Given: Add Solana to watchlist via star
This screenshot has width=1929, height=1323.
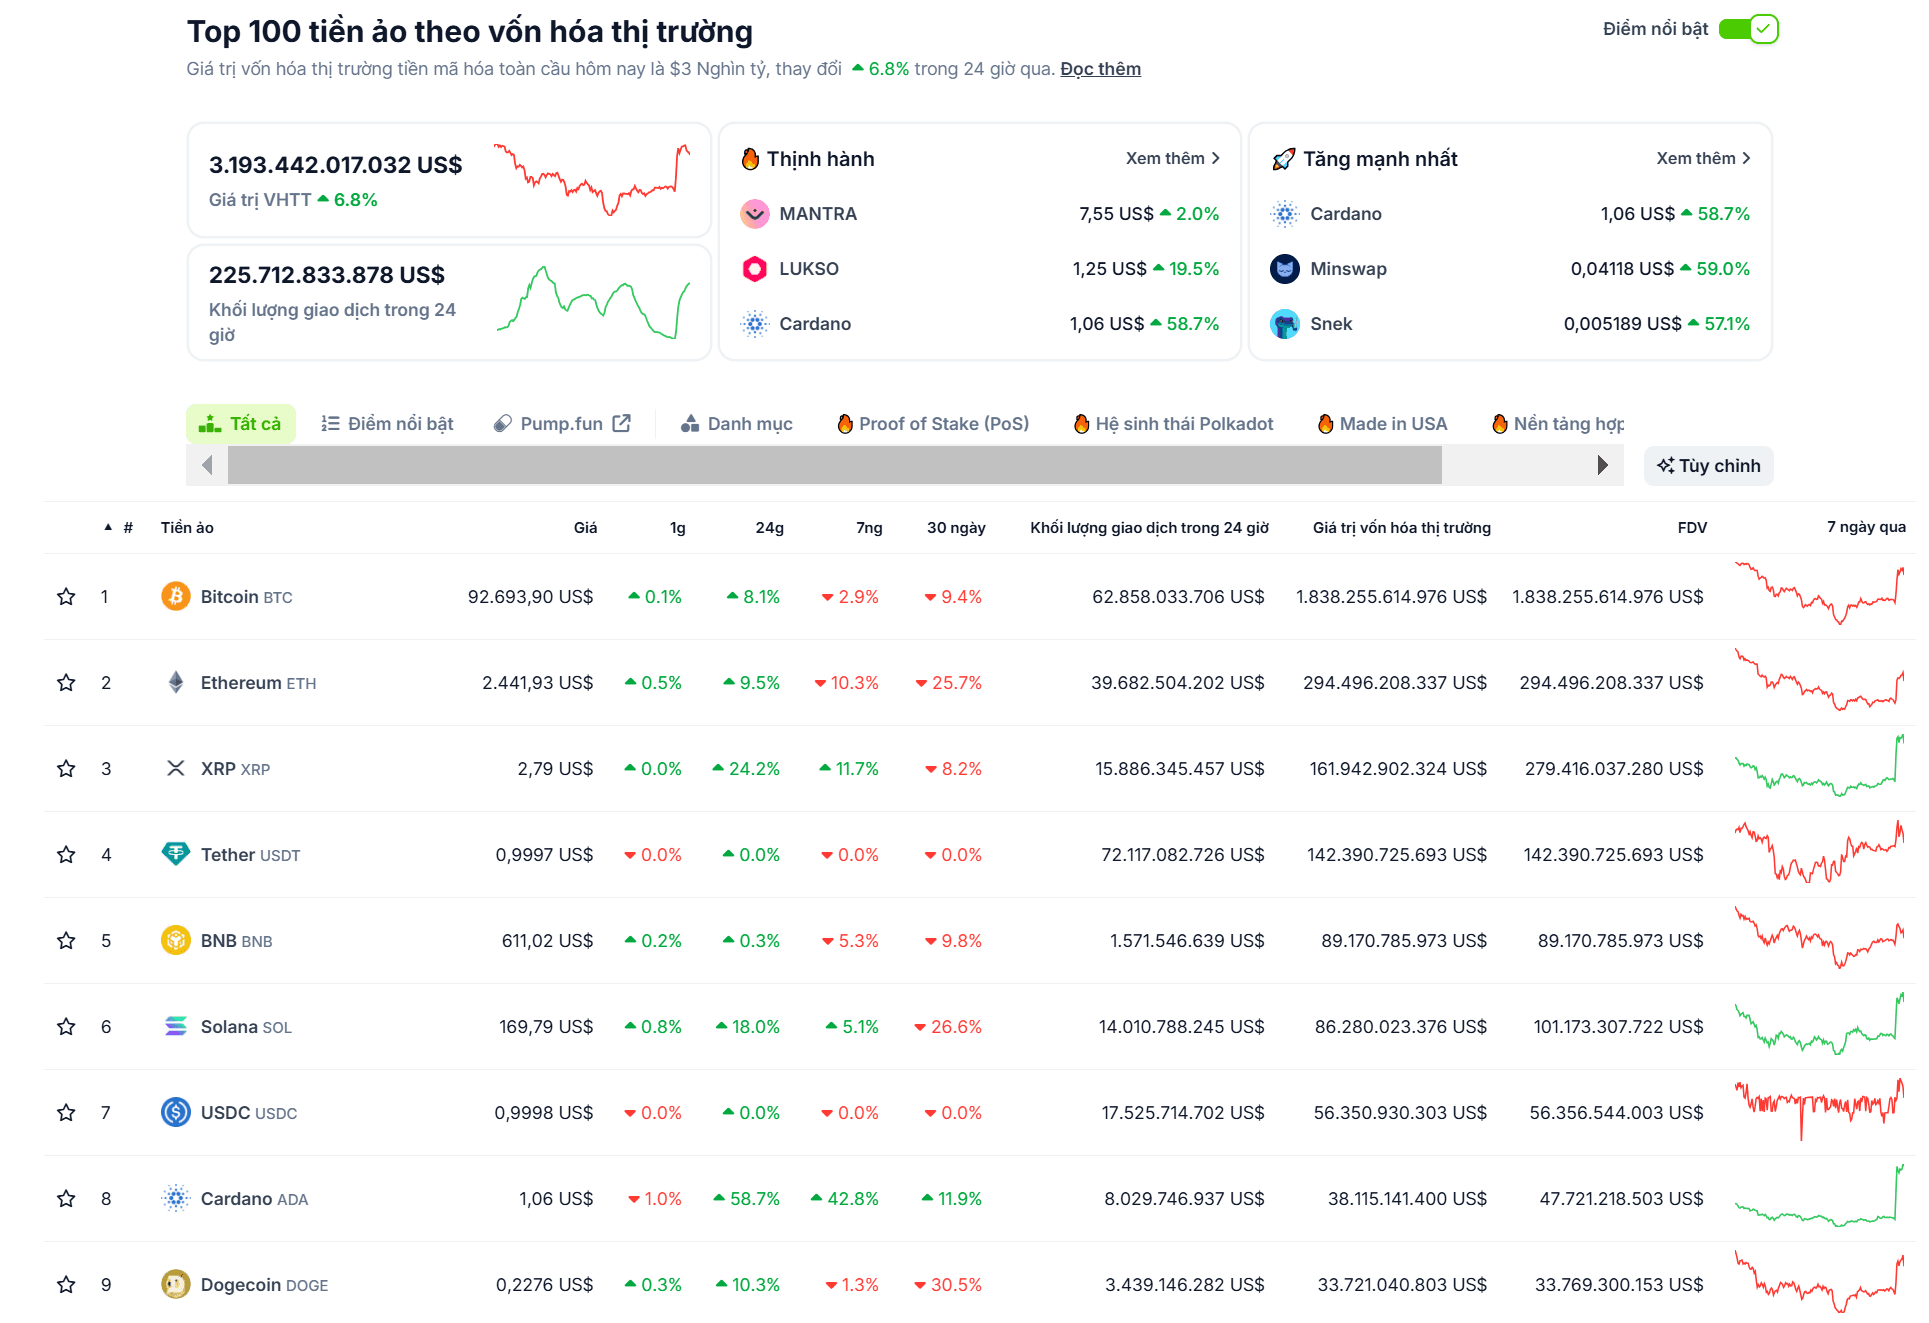Looking at the screenshot, I should point(66,1027).
